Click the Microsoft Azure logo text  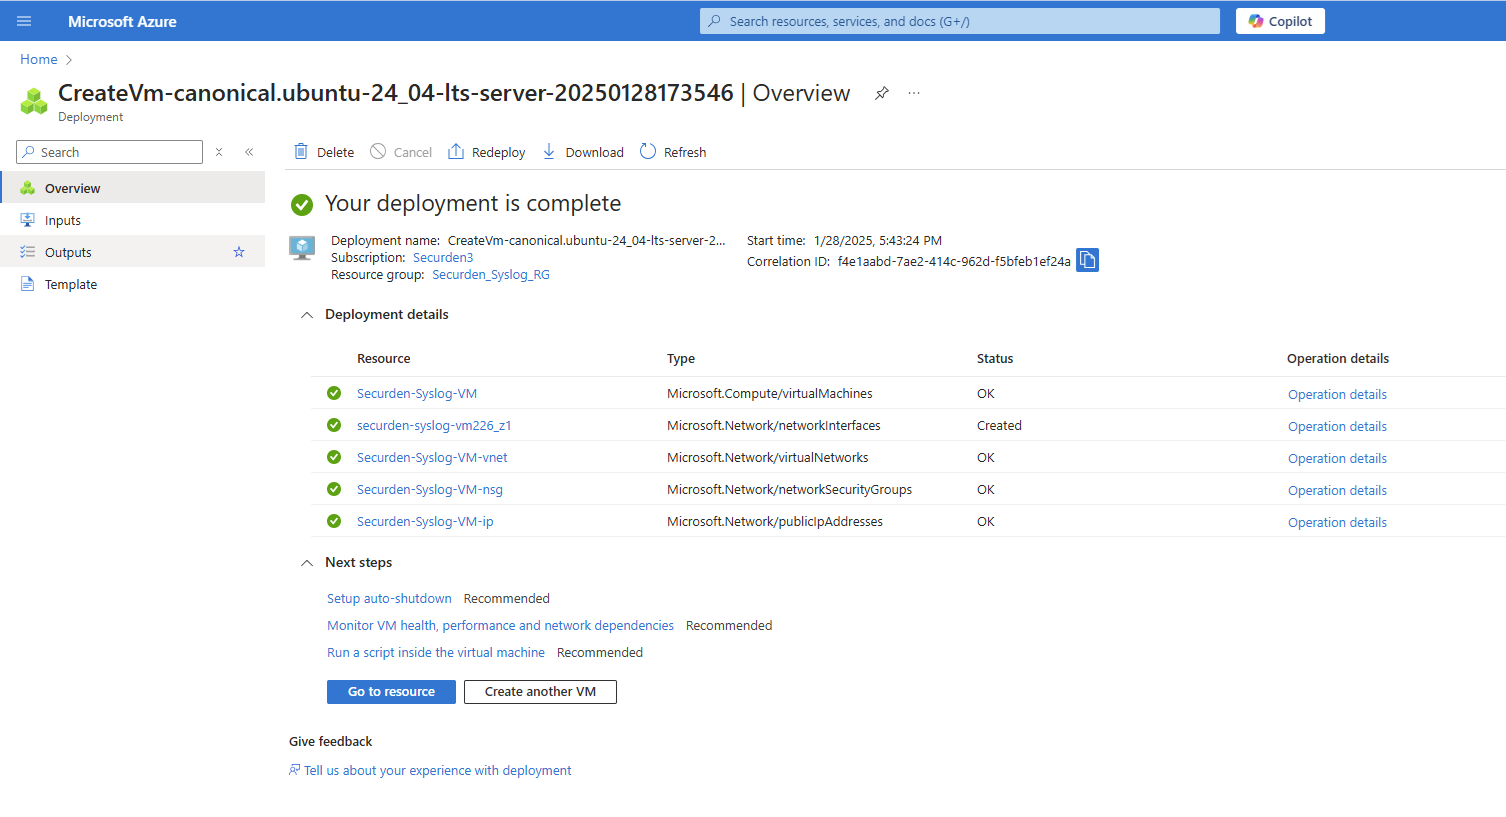coord(122,21)
